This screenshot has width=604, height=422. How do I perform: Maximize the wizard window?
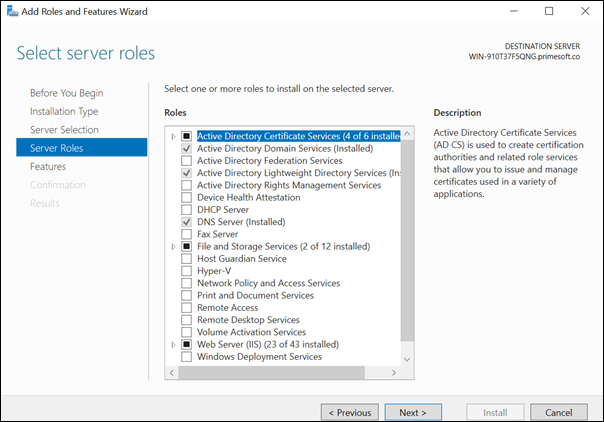(x=549, y=11)
